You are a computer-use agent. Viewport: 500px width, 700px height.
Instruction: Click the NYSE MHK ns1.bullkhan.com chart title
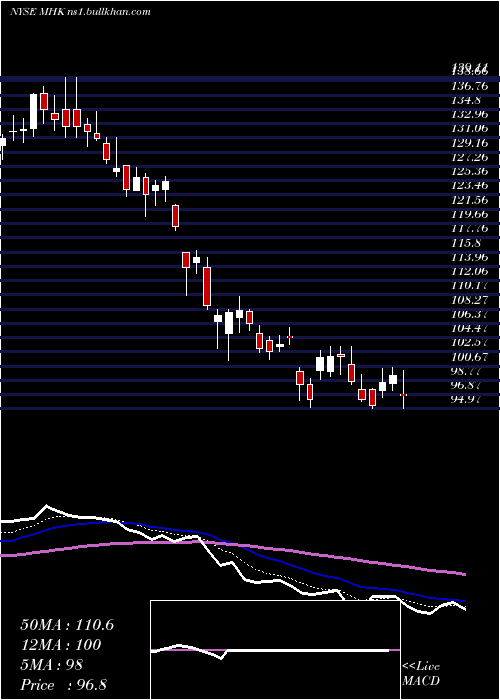point(80,12)
